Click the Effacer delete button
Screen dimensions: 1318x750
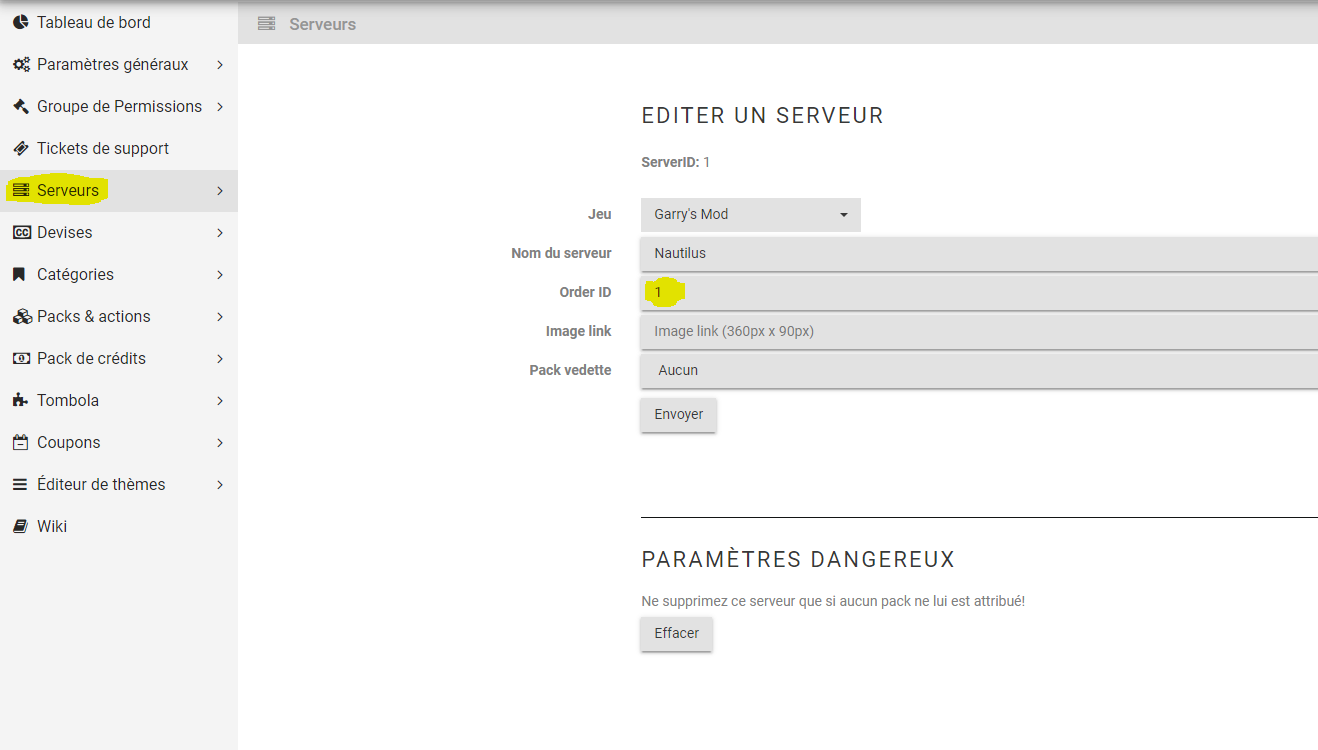(x=677, y=633)
